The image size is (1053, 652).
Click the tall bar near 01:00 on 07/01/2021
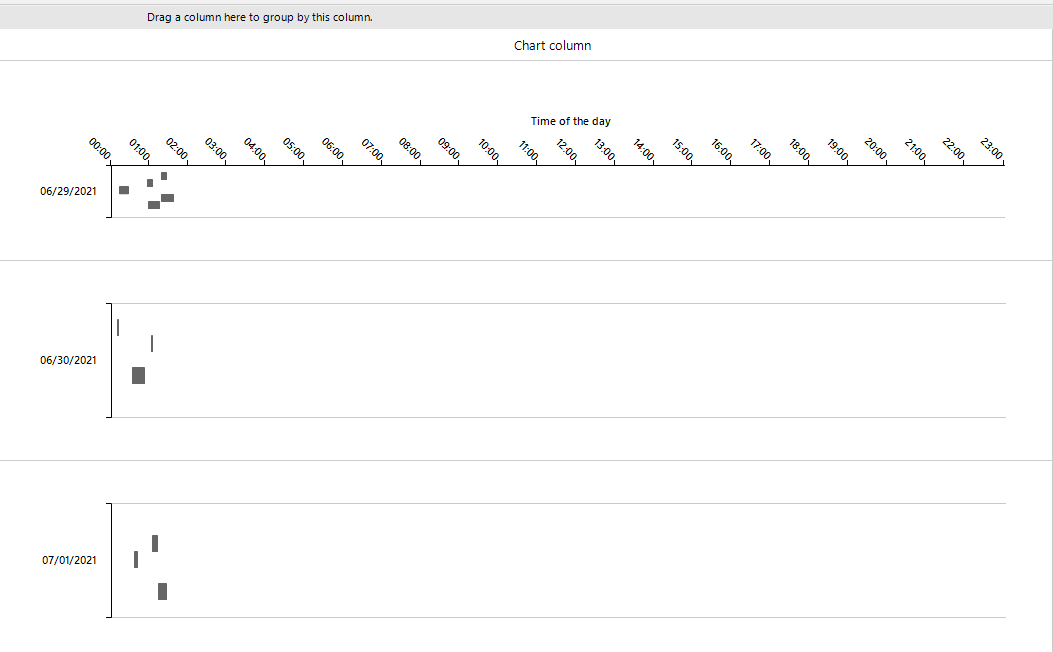[154, 543]
